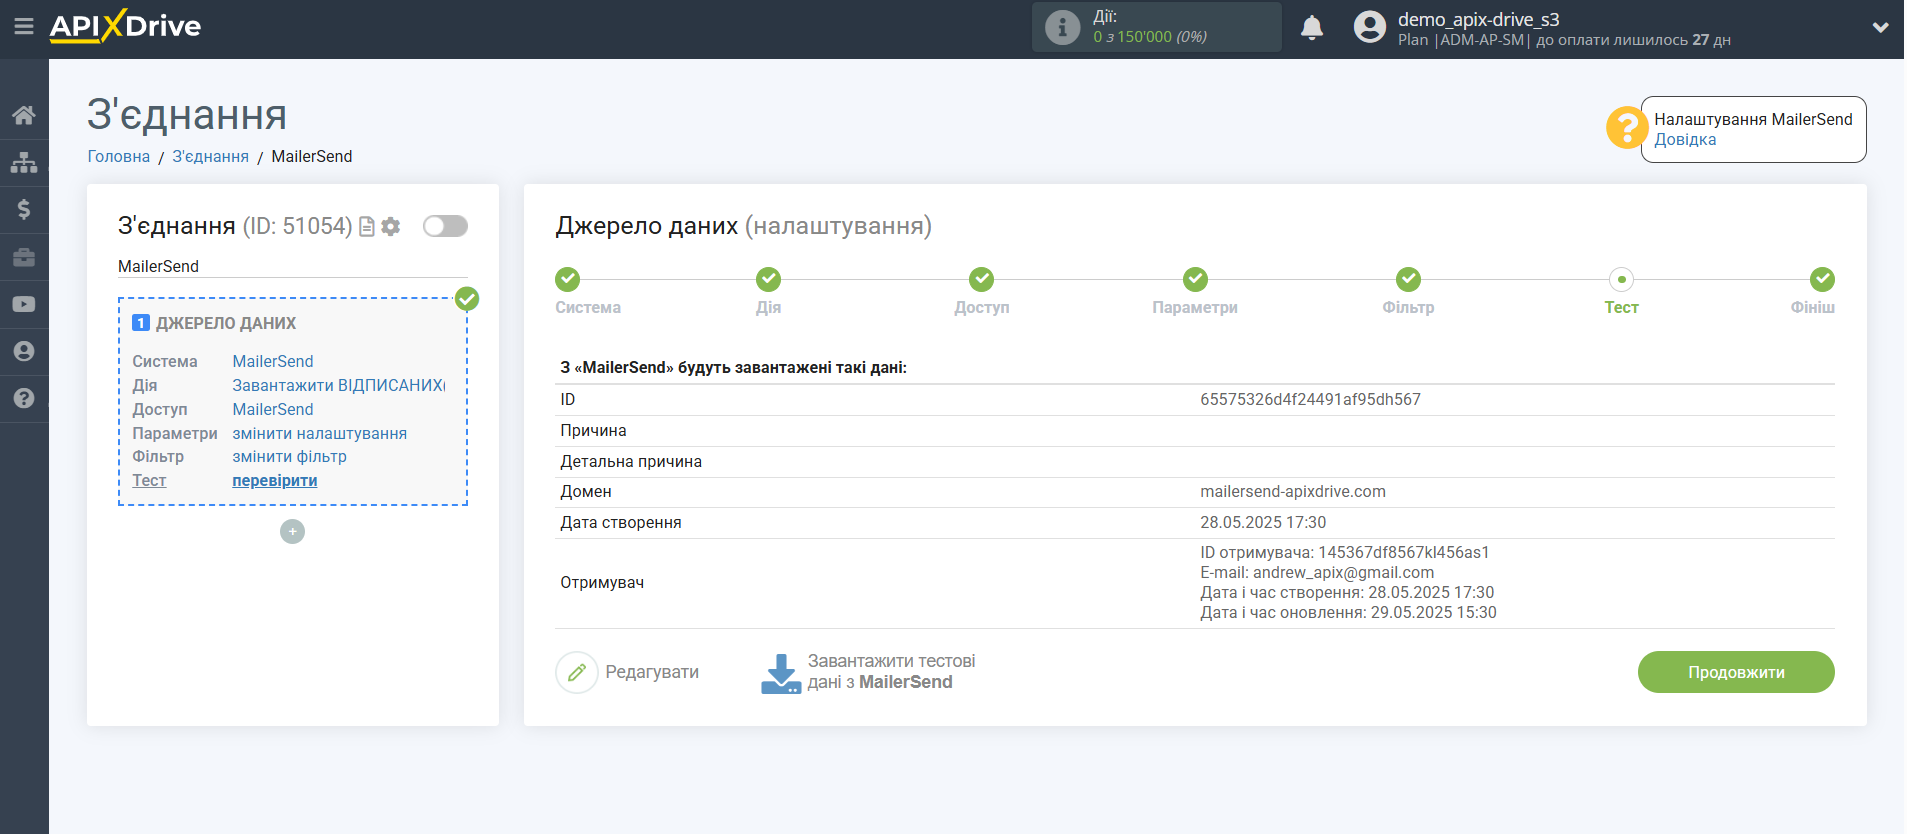Click the Фініш step checkmark
The height and width of the screenshot is (834, 1907).
(x=1822, y=279)
